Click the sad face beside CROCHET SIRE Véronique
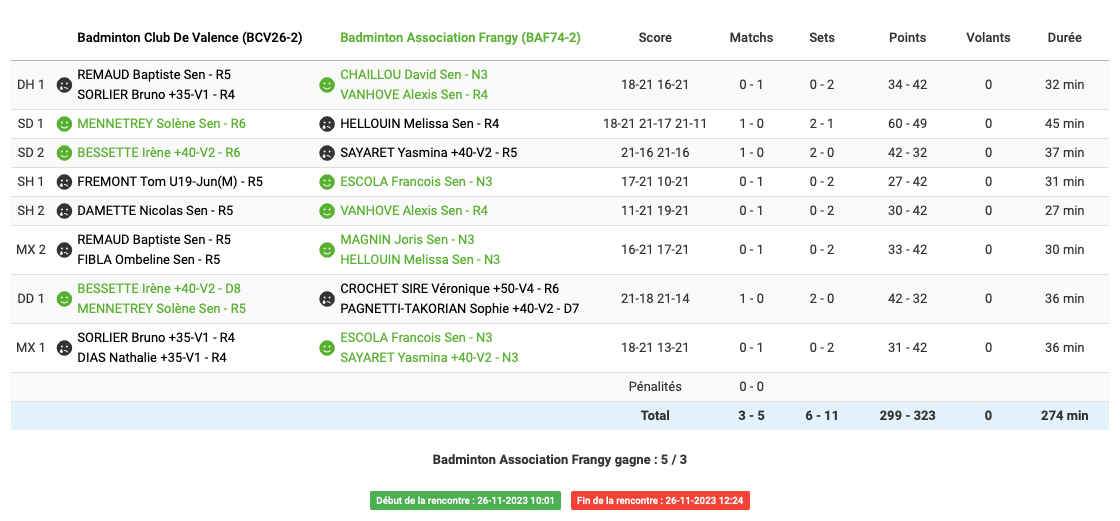The image size is (1120, 521). [x=326, y=298]
